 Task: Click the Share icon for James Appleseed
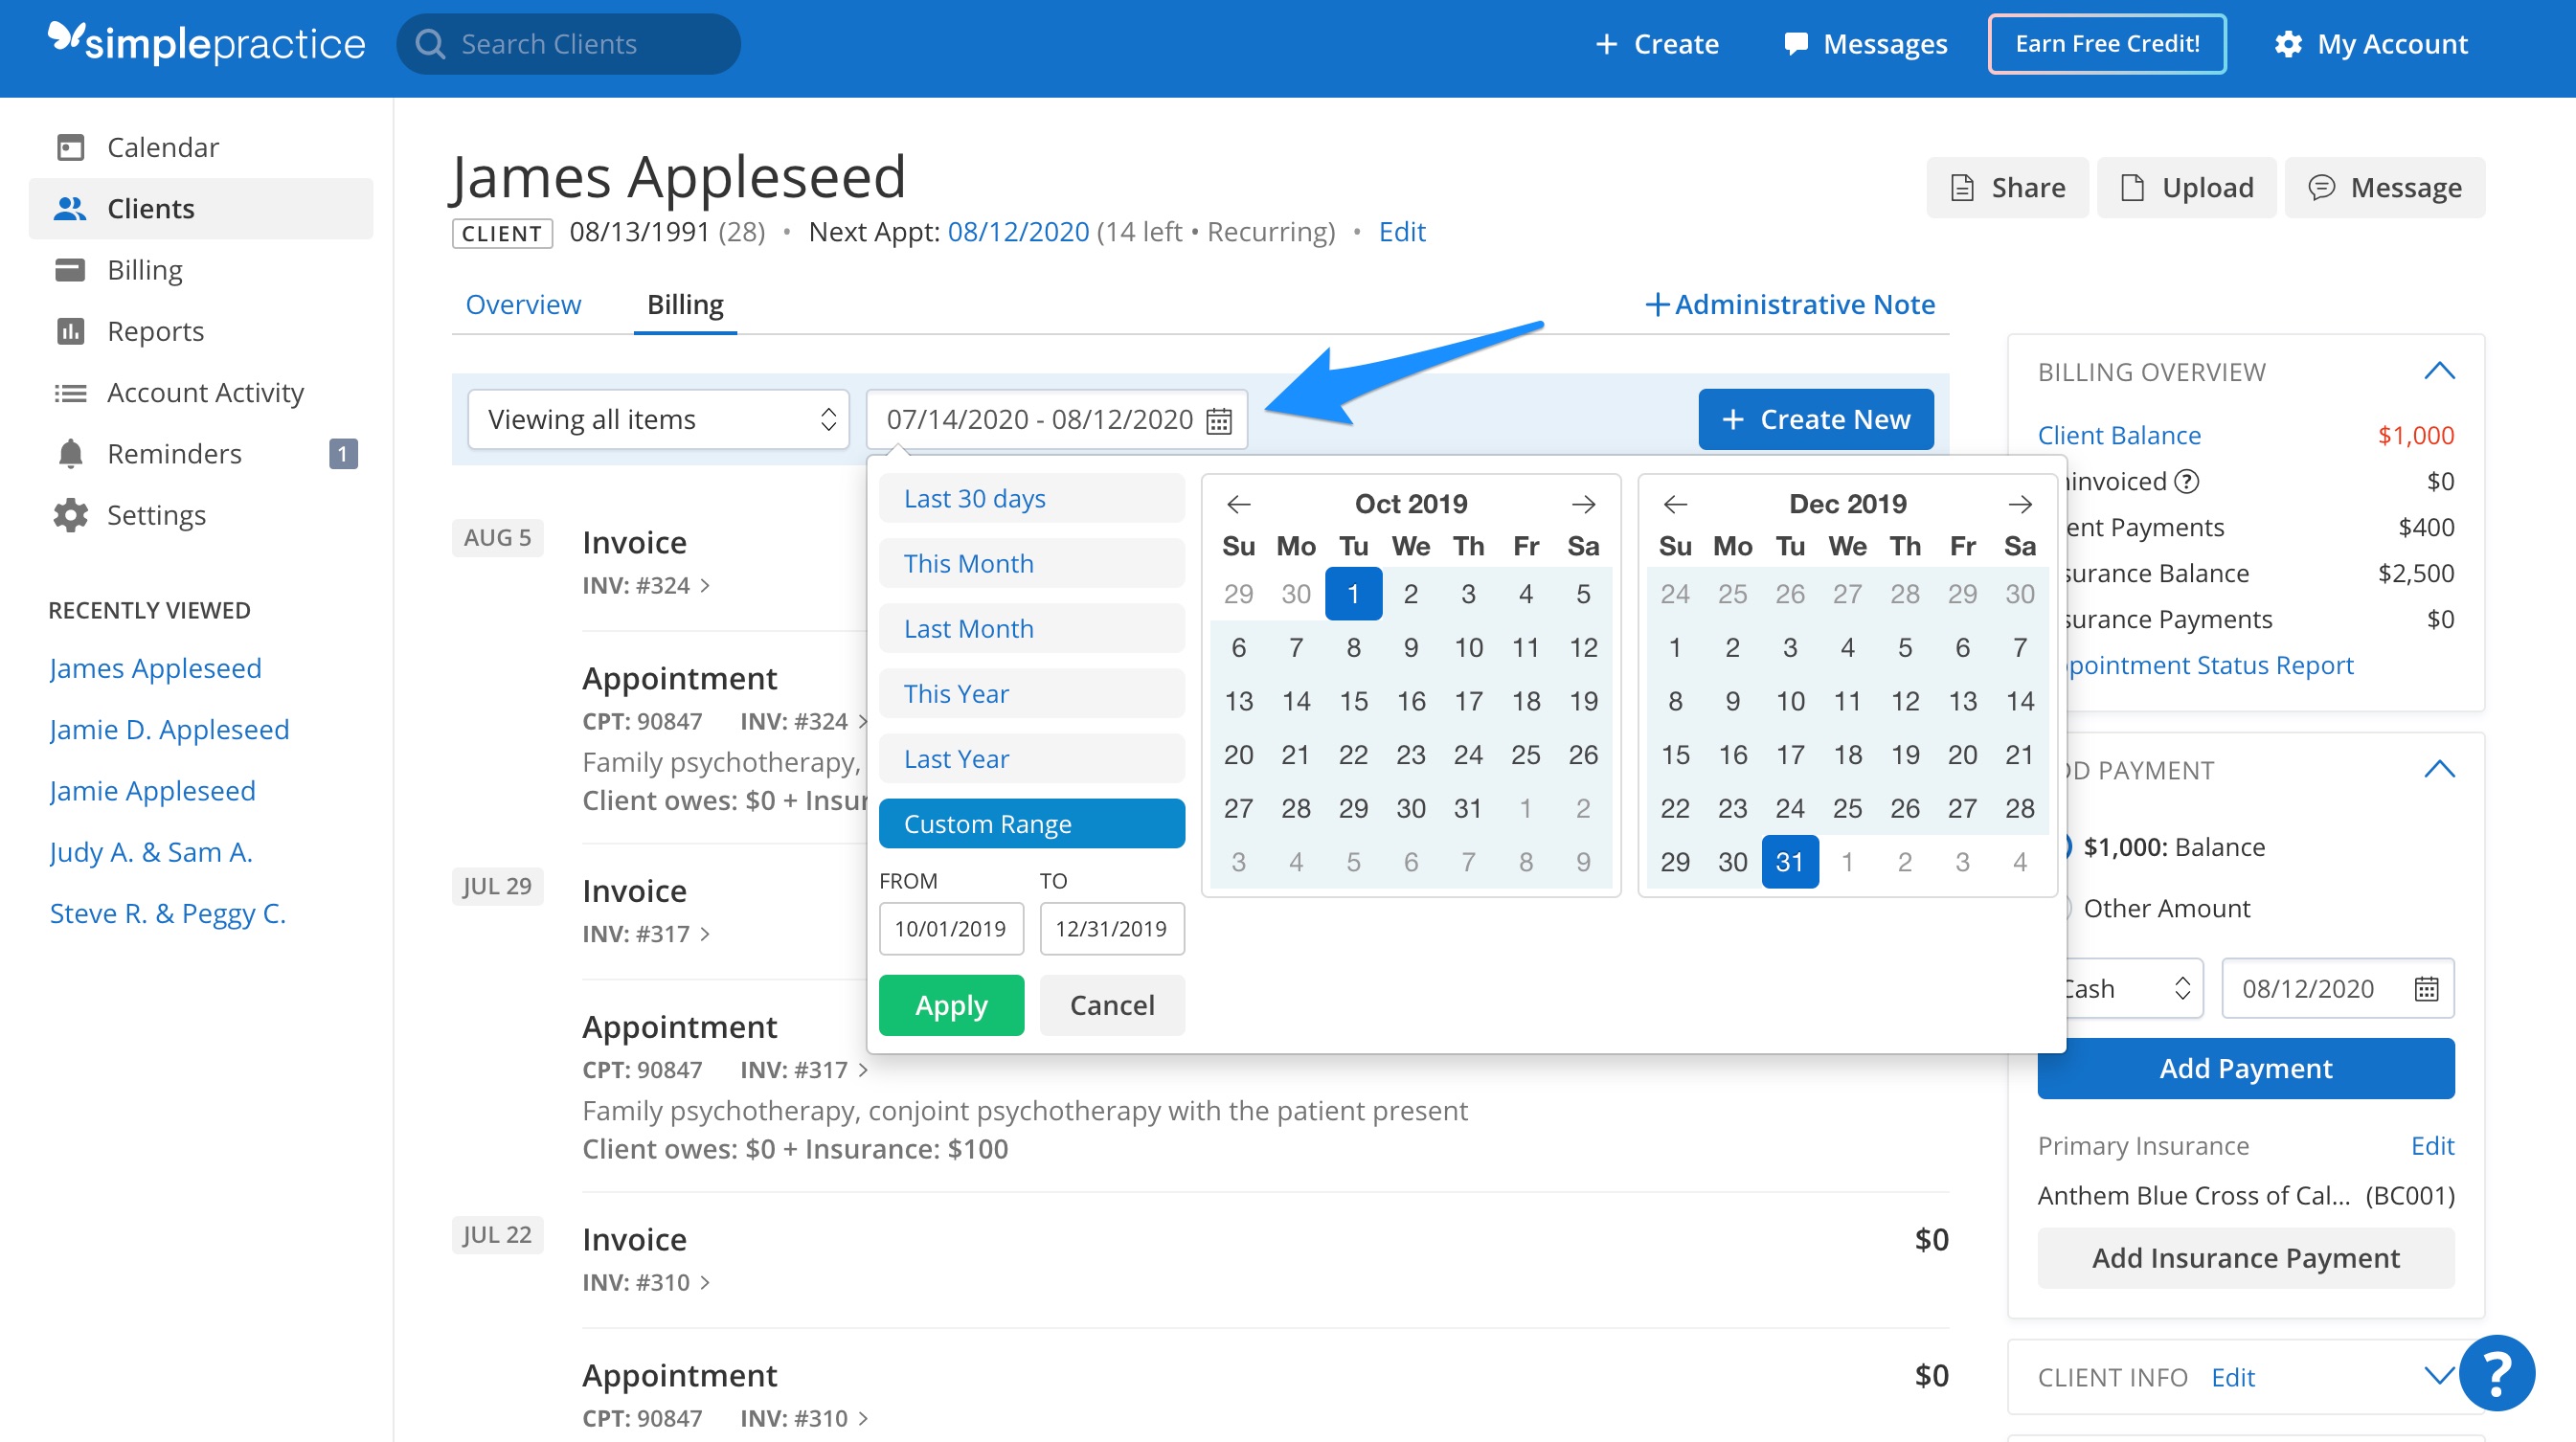pos(1962,187)
